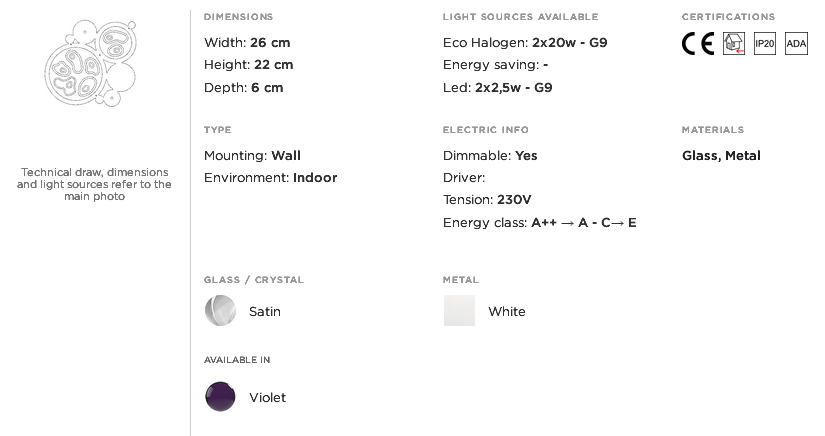The width and height of the screenshot is (825, 436).
Task: Select the Satin glass swatch
Action: tap(220, 311)
